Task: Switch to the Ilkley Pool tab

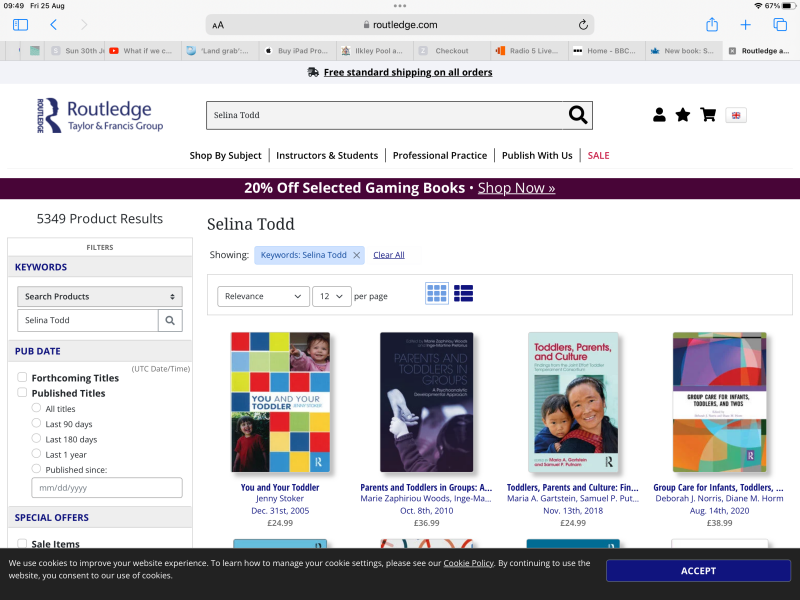Action: (375, 51)
